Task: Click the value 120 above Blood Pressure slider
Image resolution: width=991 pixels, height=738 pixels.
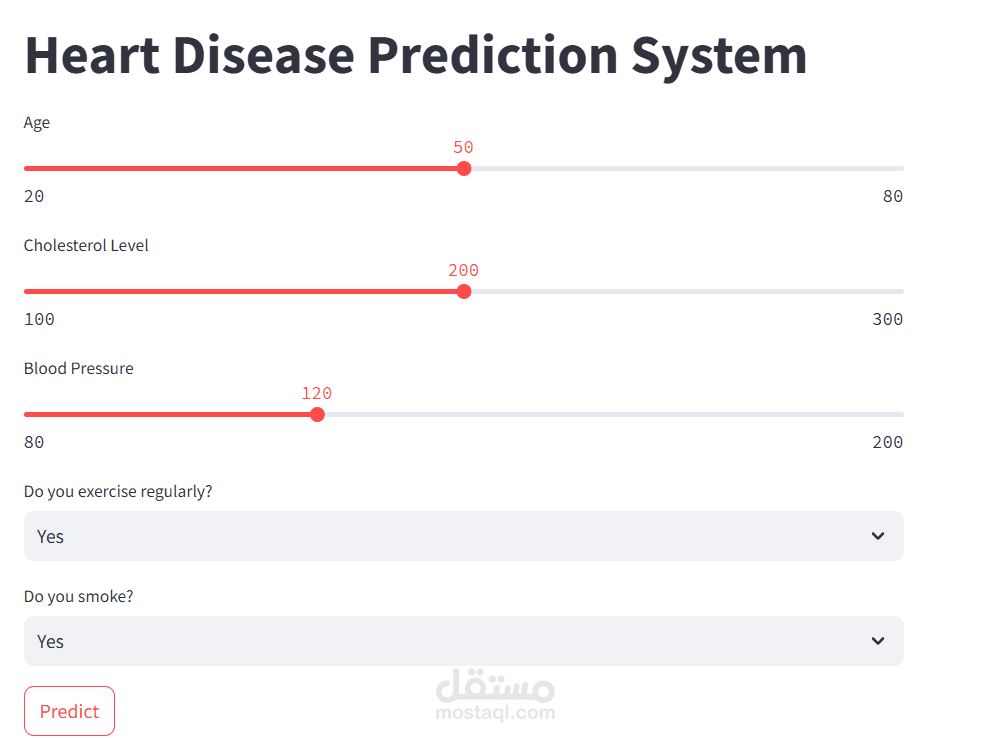Action: tap(316, 393)
